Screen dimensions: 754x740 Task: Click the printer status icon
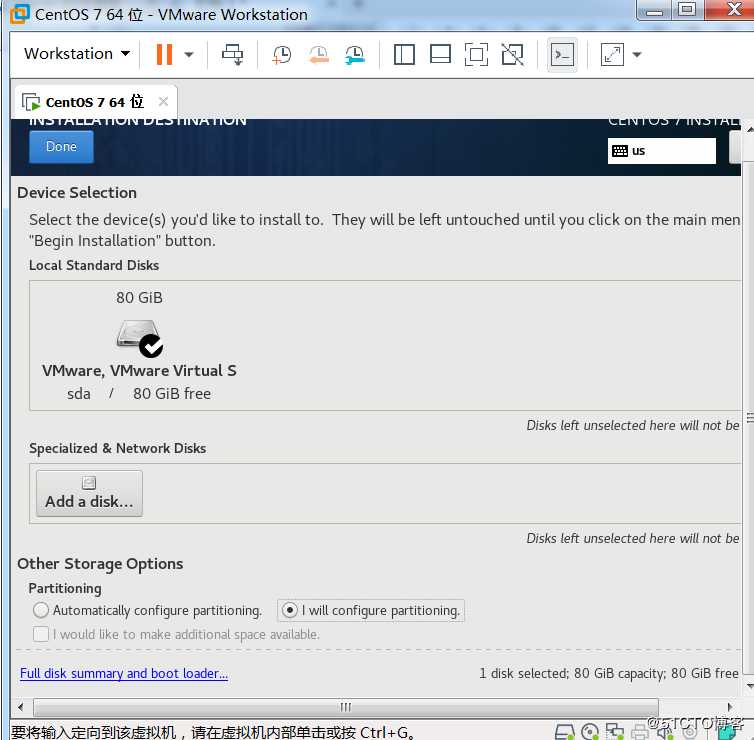click(x=640, y=733)
